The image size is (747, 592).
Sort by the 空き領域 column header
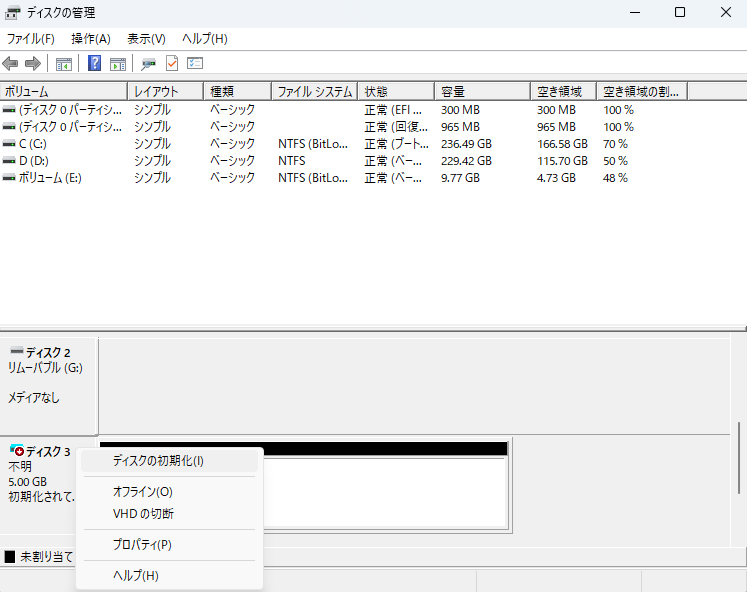click(564, 91)
